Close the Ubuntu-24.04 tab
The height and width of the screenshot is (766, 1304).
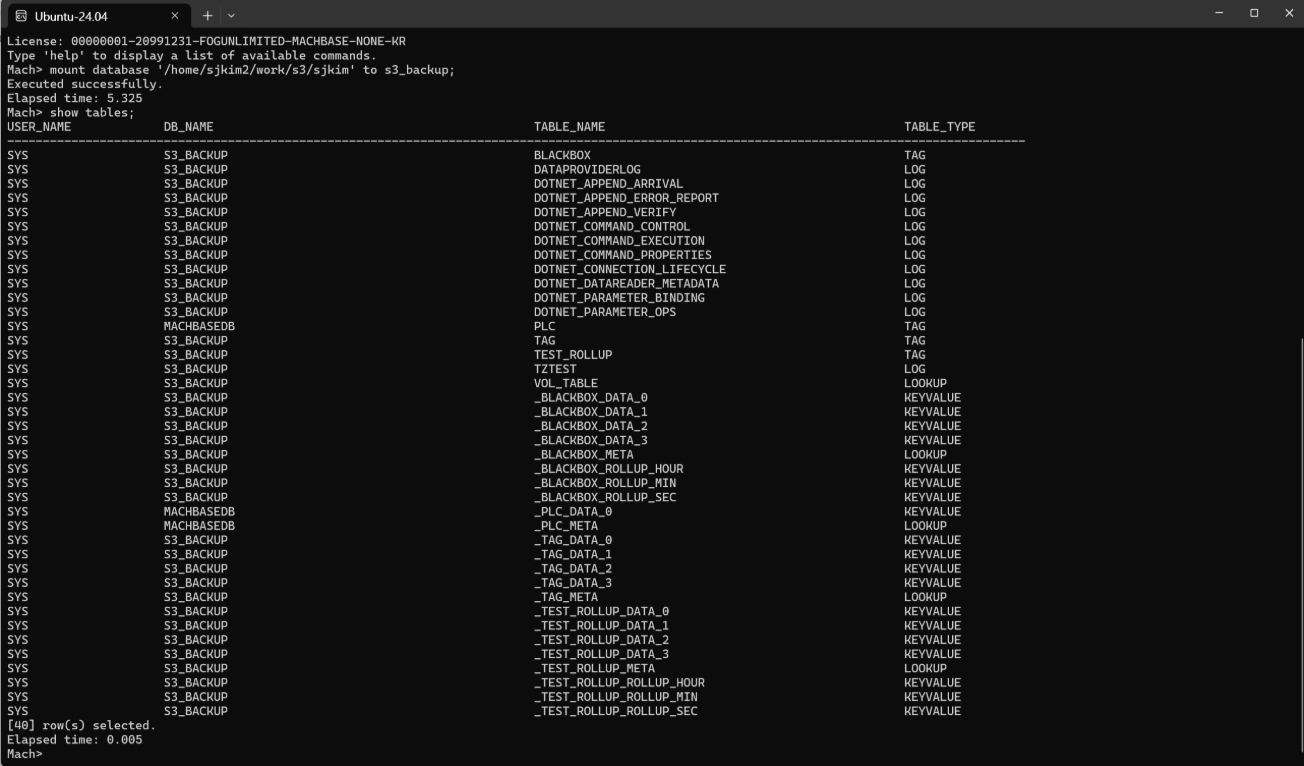(x=175, y=16)
